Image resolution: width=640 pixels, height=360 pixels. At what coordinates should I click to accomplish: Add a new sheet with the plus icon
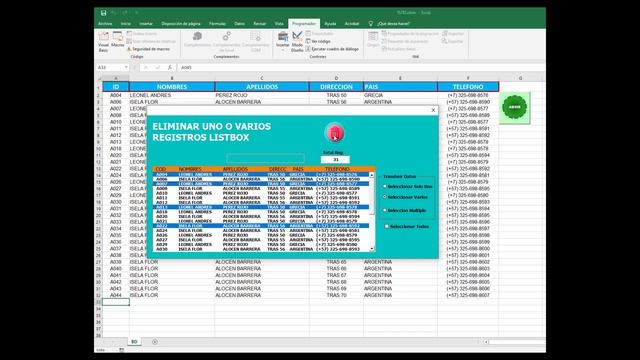click(155, 342)
